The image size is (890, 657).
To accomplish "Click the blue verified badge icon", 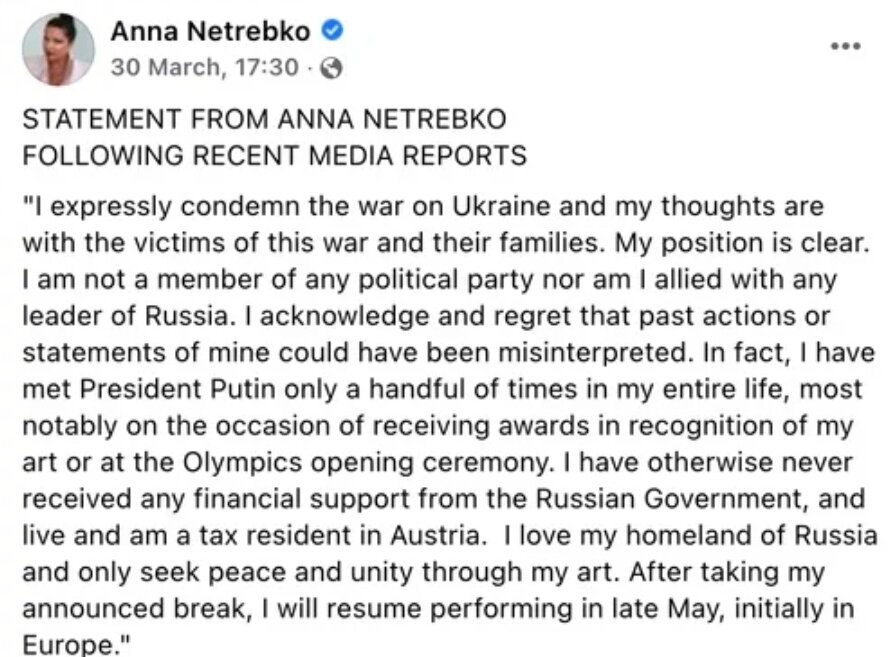I will click(333, 30).
